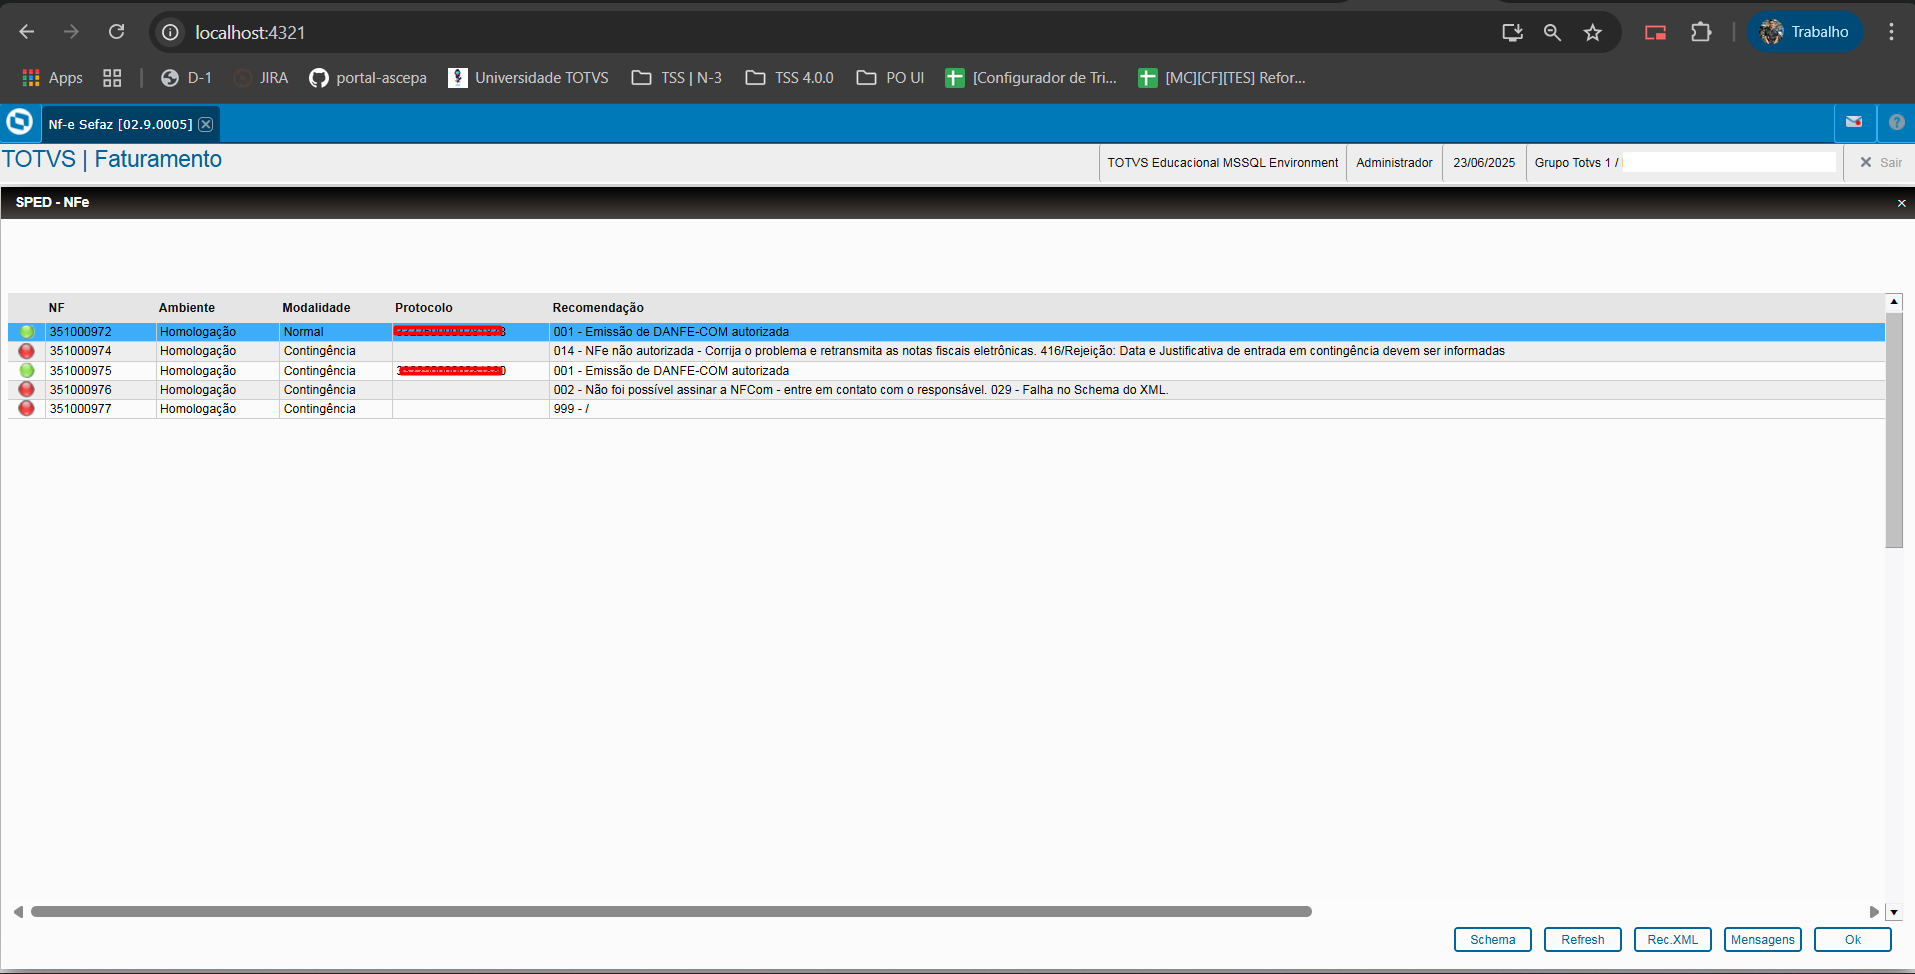Select NF number 351000975
This screenshot has width=1915, height=974.
pos(81,371)
